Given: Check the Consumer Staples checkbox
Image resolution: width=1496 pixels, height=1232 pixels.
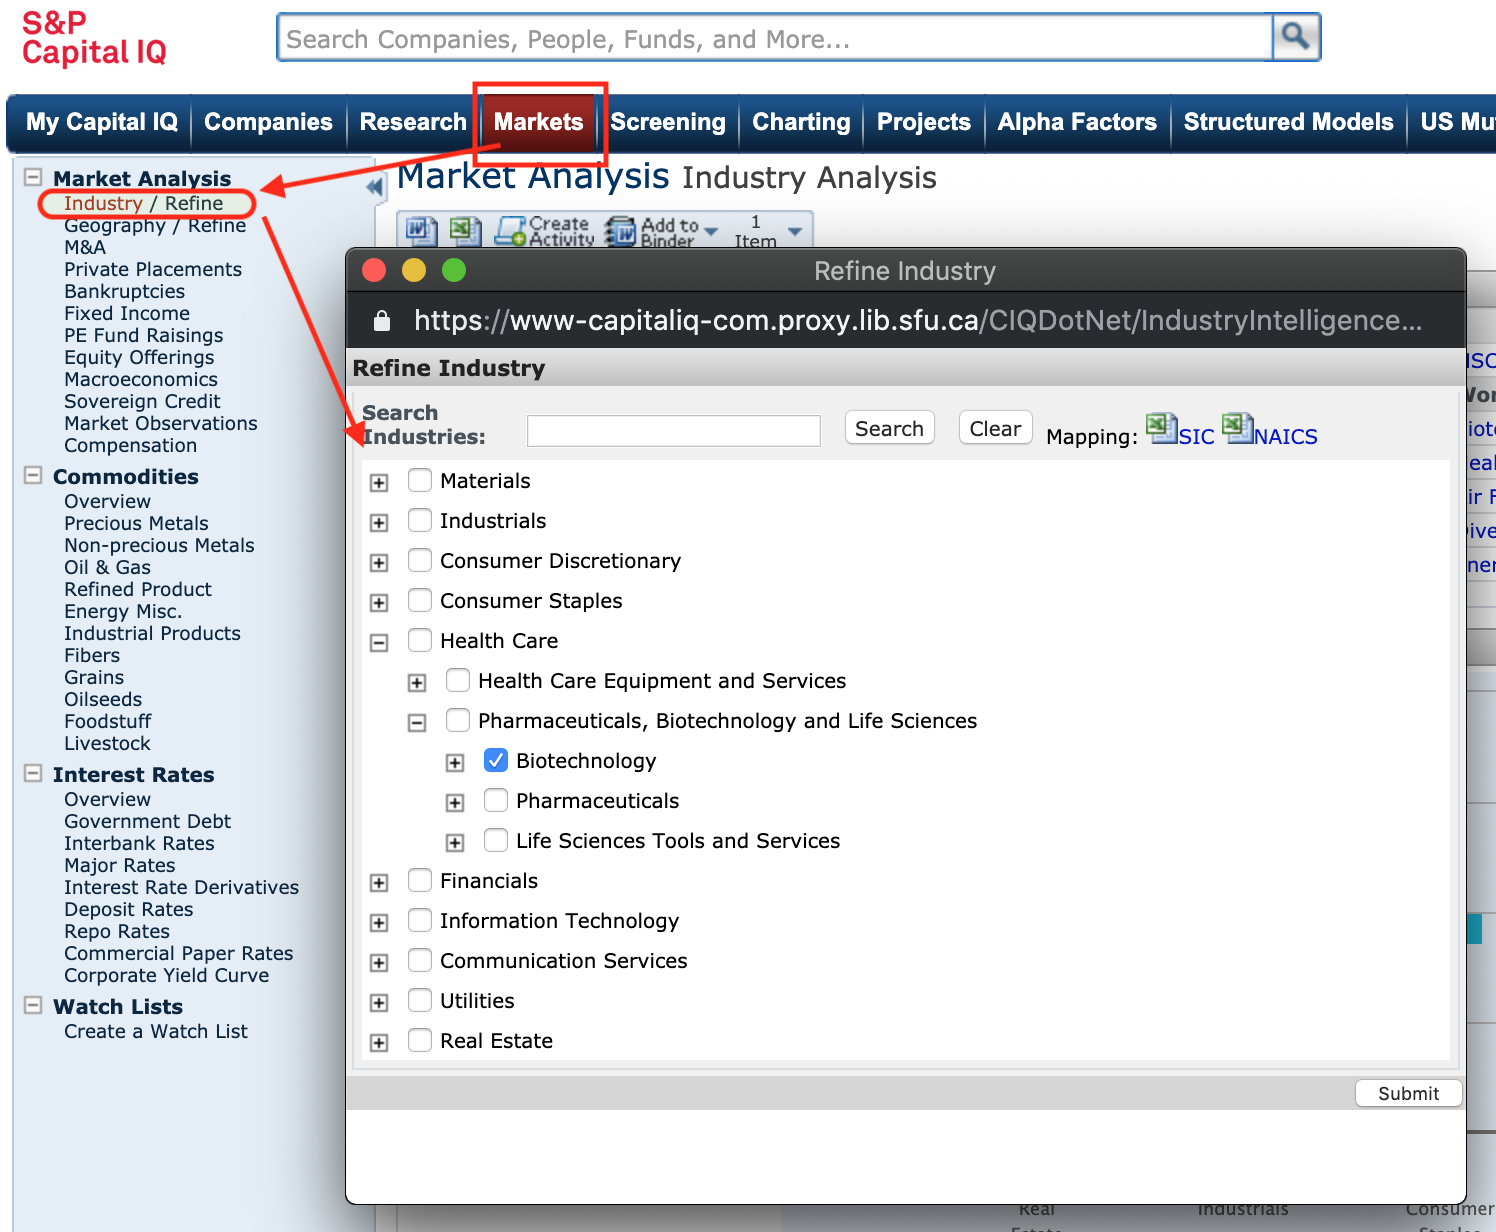Looking at the screenshot, I should point(420,600).
